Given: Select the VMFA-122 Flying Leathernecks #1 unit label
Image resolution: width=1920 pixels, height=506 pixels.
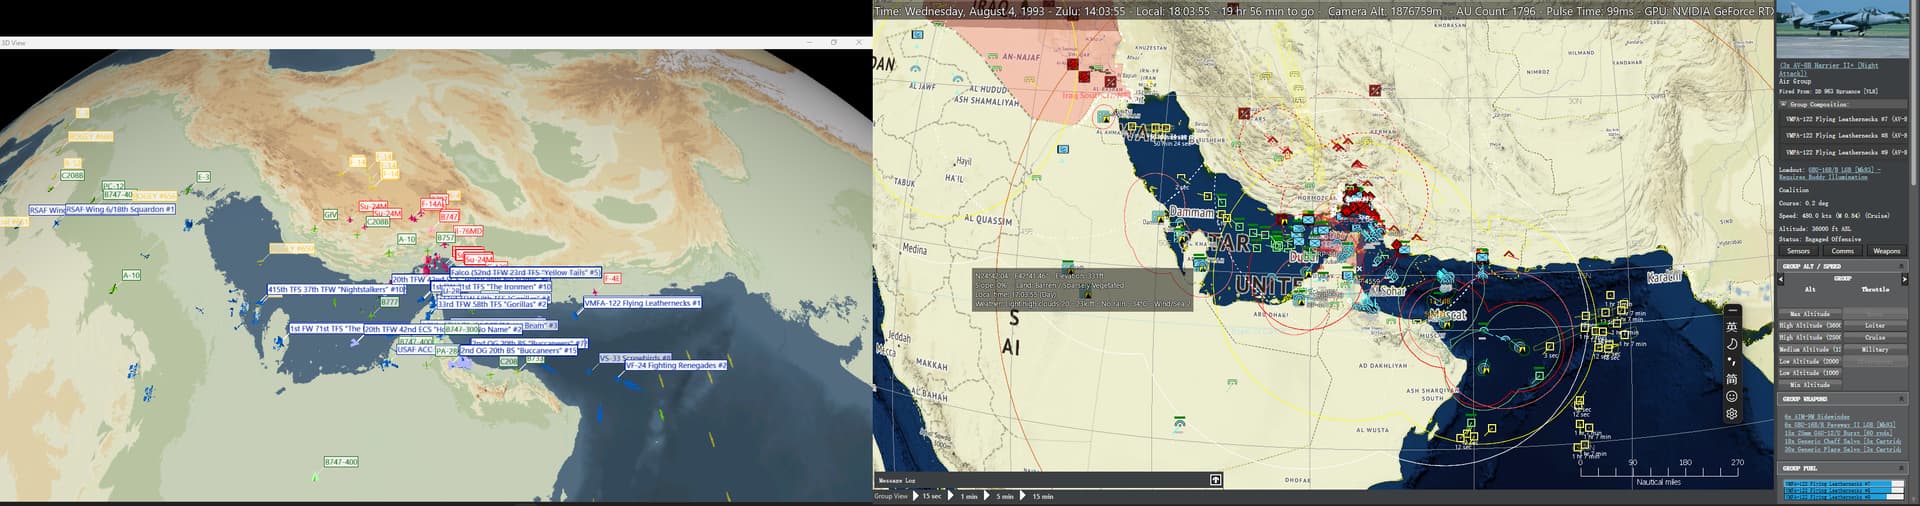Looking at the screenshot, I should click(x=643, y=303).
